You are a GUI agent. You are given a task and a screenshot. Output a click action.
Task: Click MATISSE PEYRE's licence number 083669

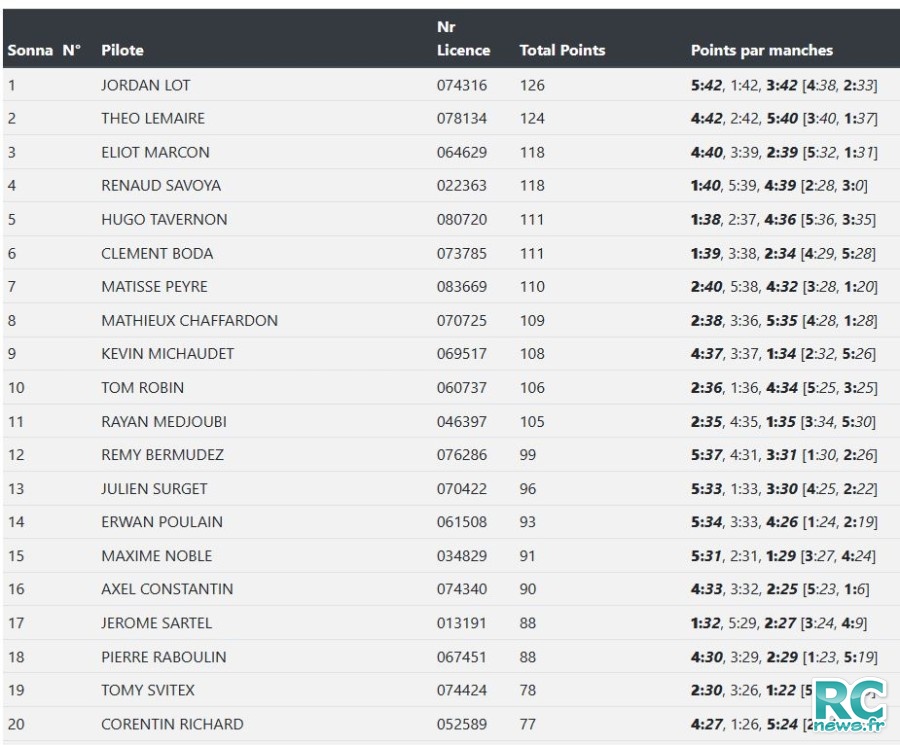coord(462,286)
